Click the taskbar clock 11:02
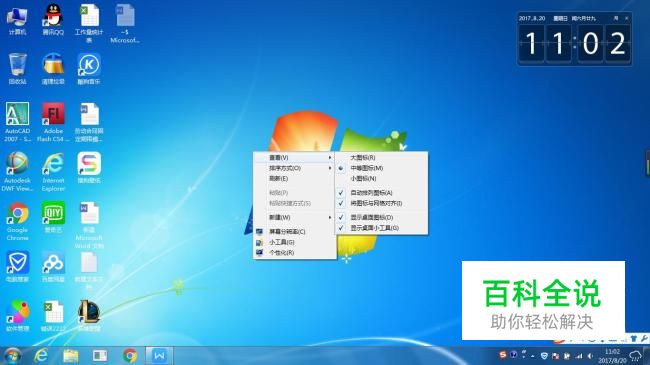The height and width of the screenshot is (365, 650). click(x=612, y=356)
